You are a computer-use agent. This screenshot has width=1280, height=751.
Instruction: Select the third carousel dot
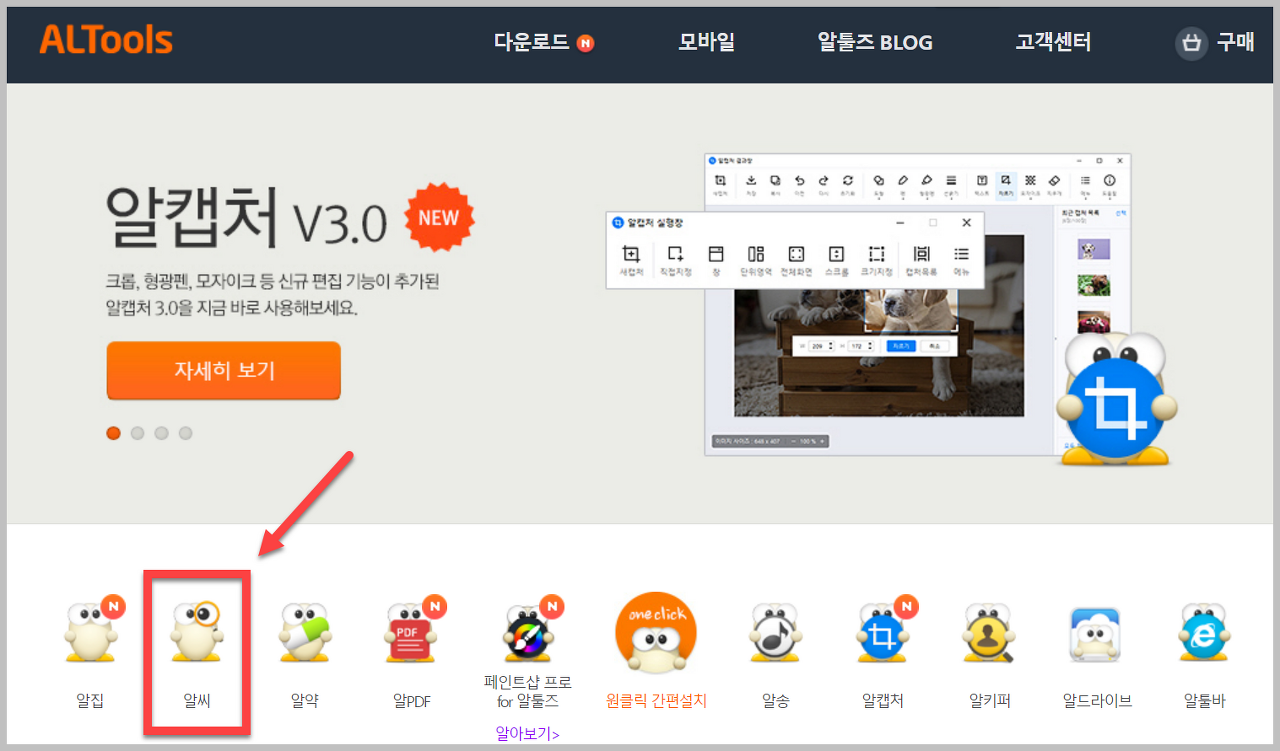(161, 433)
